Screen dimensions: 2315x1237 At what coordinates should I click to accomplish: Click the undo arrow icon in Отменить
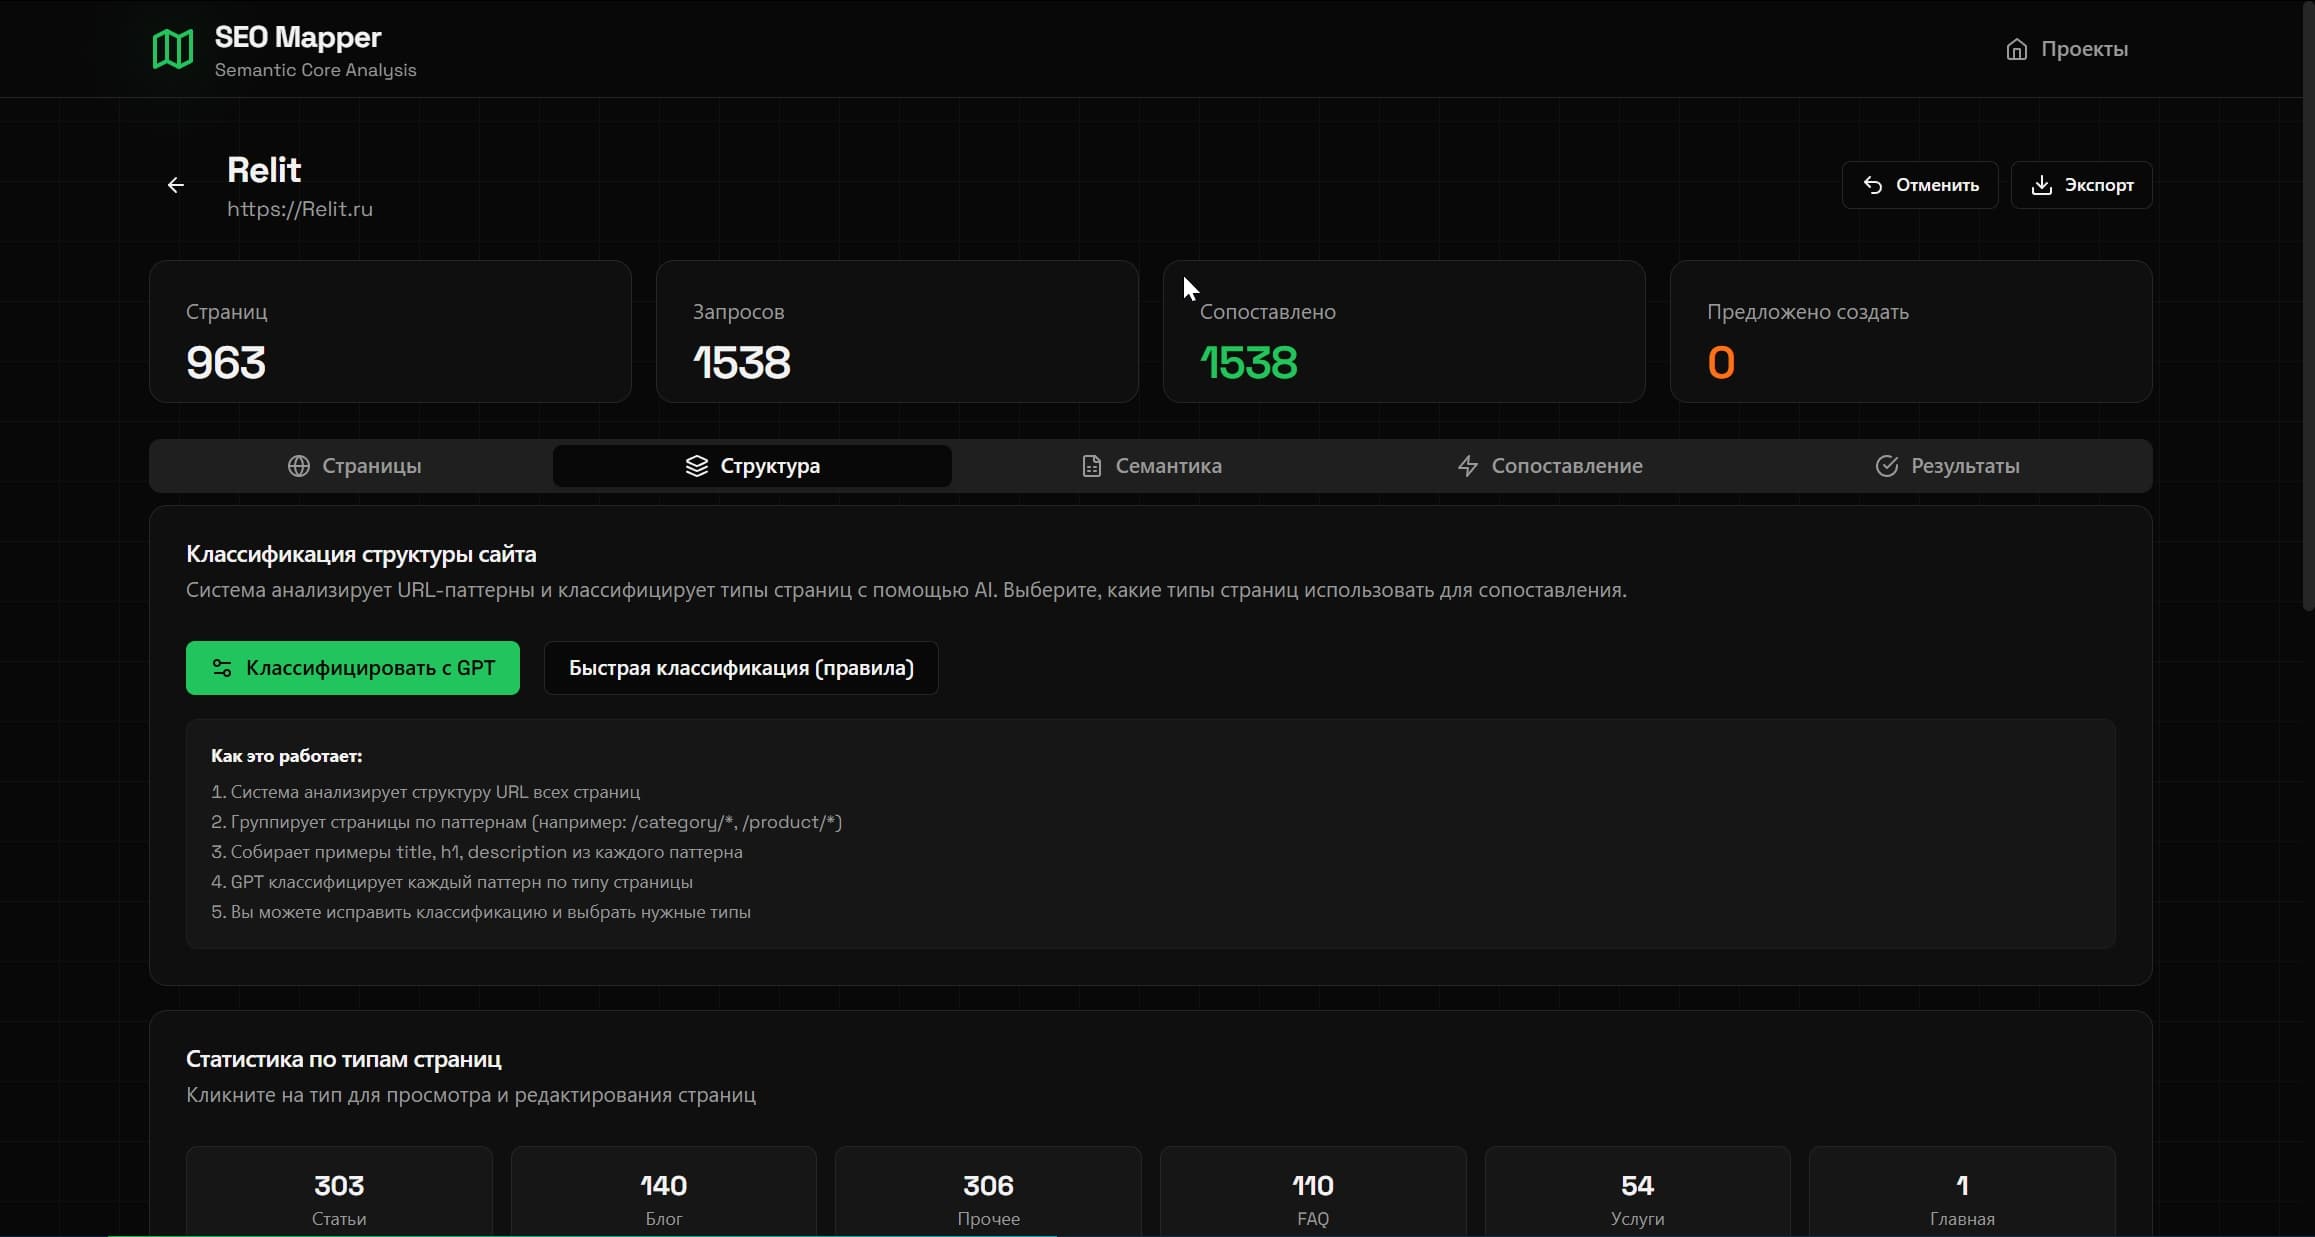(x=1872, y=185)
